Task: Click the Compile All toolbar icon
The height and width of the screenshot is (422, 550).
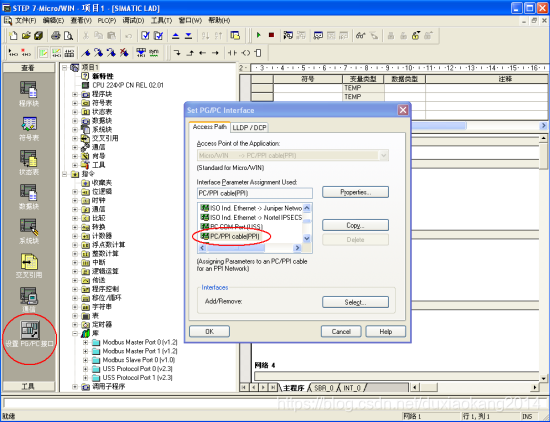Action: [159, 35]
